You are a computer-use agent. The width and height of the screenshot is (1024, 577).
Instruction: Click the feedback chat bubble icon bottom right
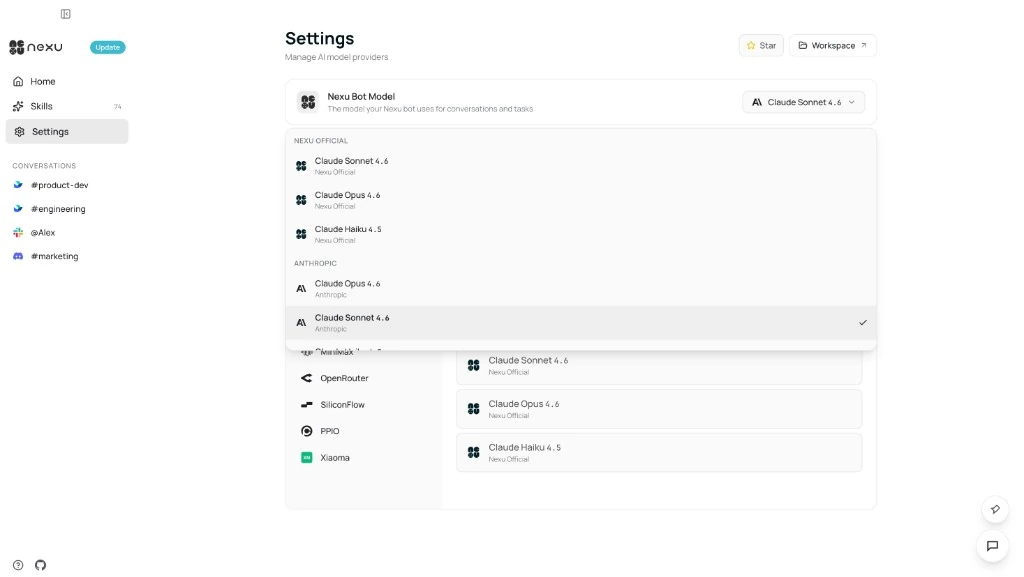tap(993, 546)
